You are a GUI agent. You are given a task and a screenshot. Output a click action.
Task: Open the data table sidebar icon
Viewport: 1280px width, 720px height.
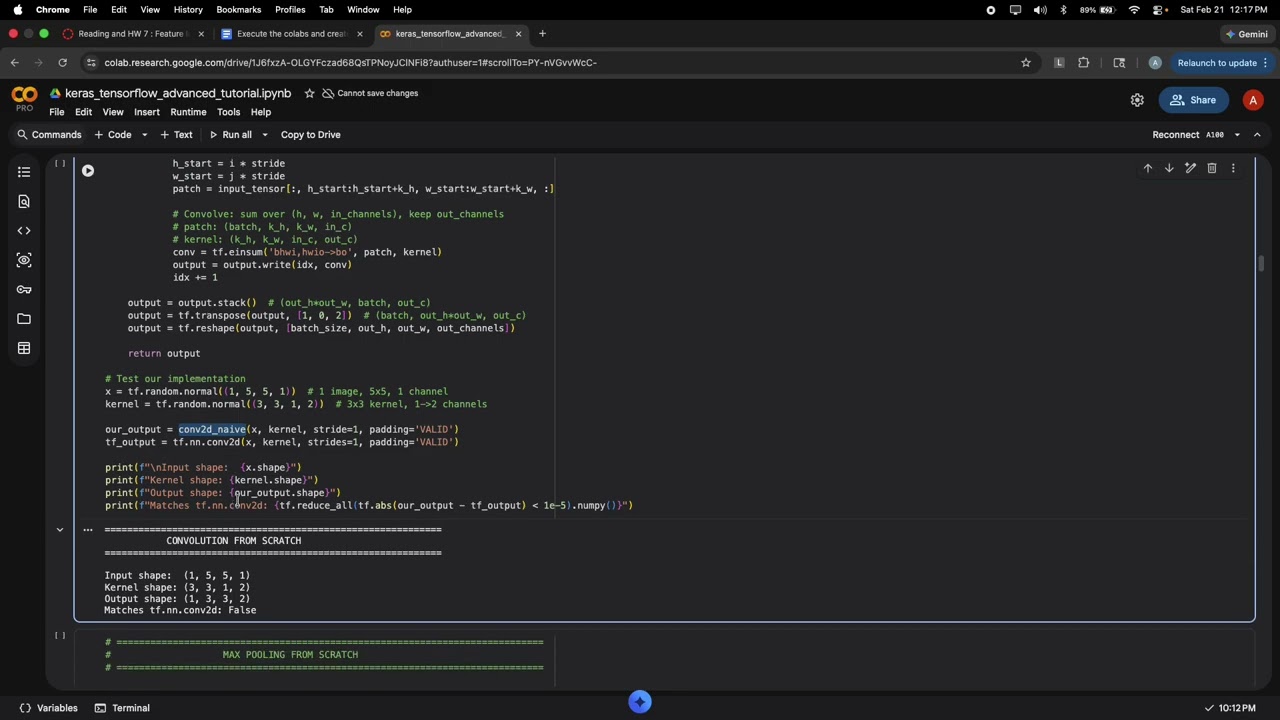coord(24,348)
